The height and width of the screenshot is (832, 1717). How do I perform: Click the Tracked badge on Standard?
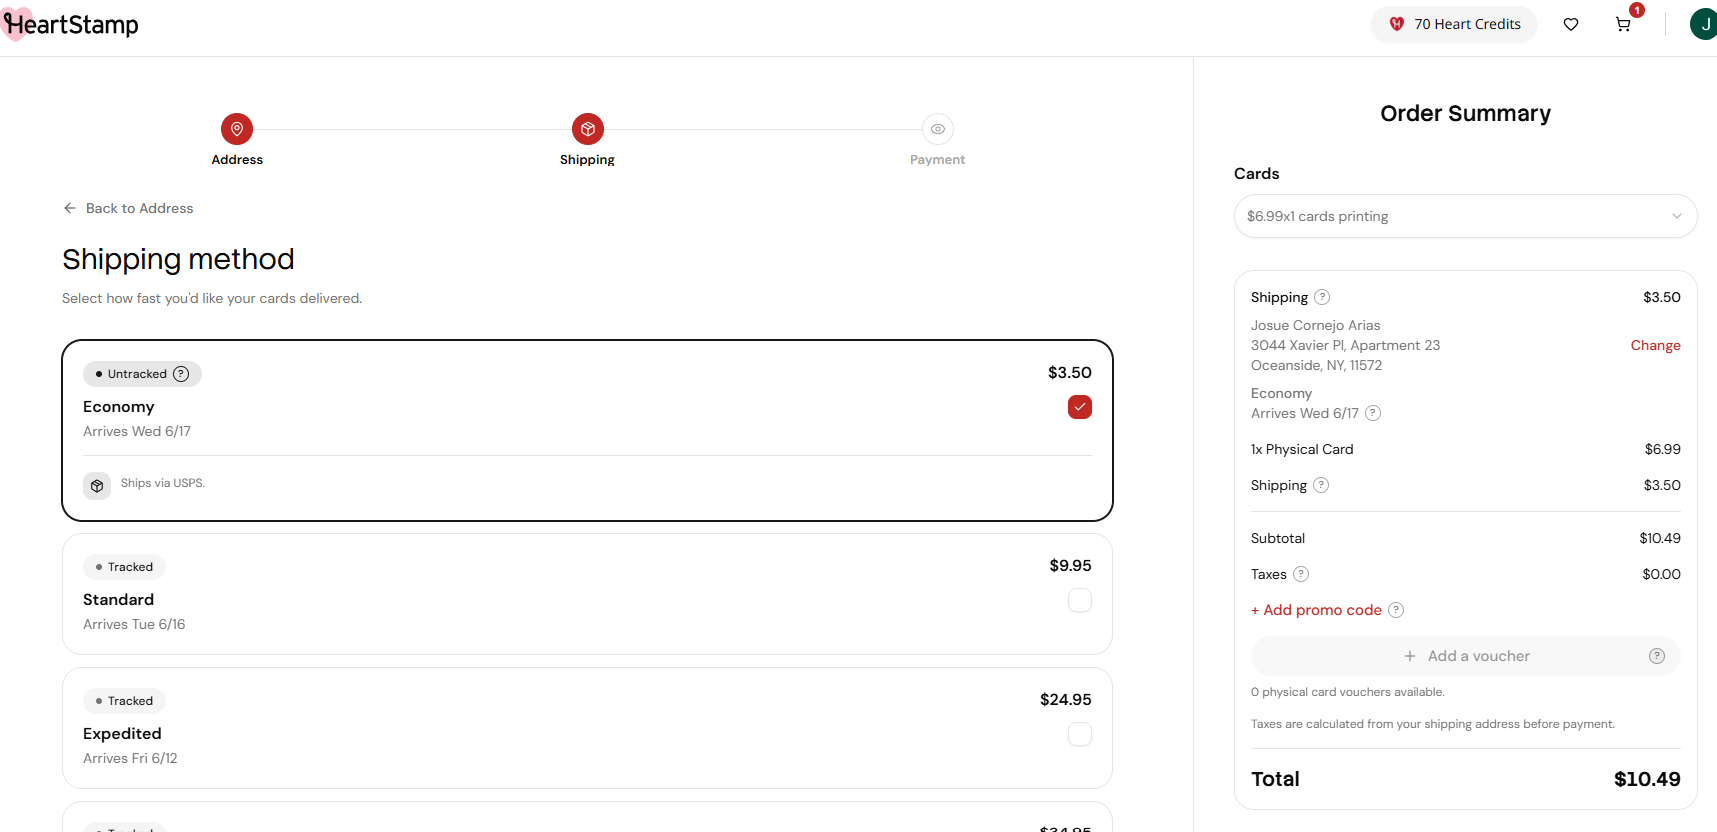[x=124, y=567]
